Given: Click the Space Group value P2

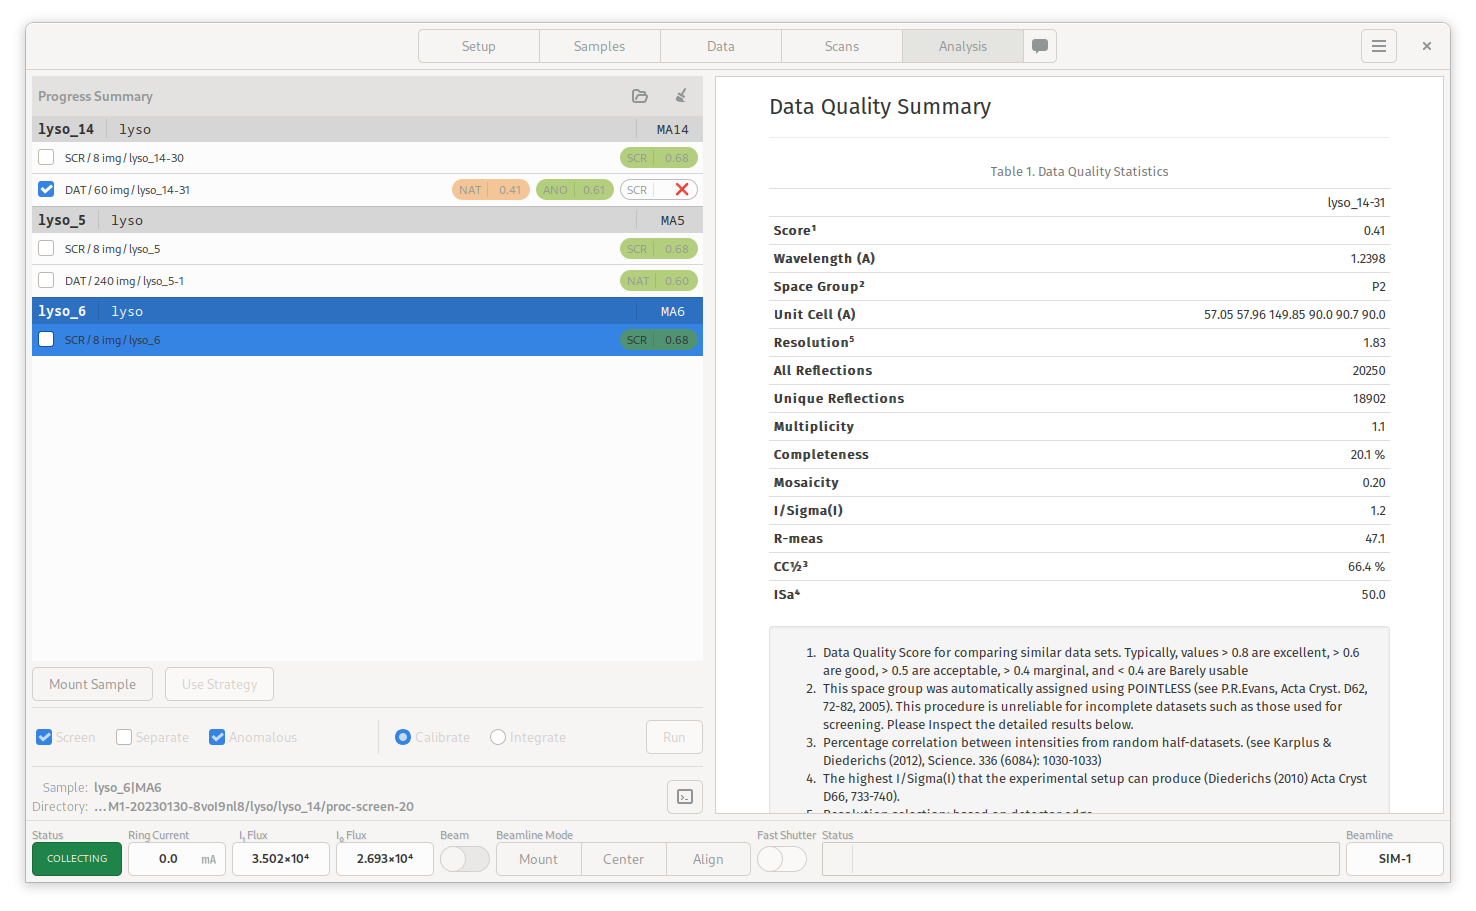Looking at the screenshot, I should [1378, 287].
